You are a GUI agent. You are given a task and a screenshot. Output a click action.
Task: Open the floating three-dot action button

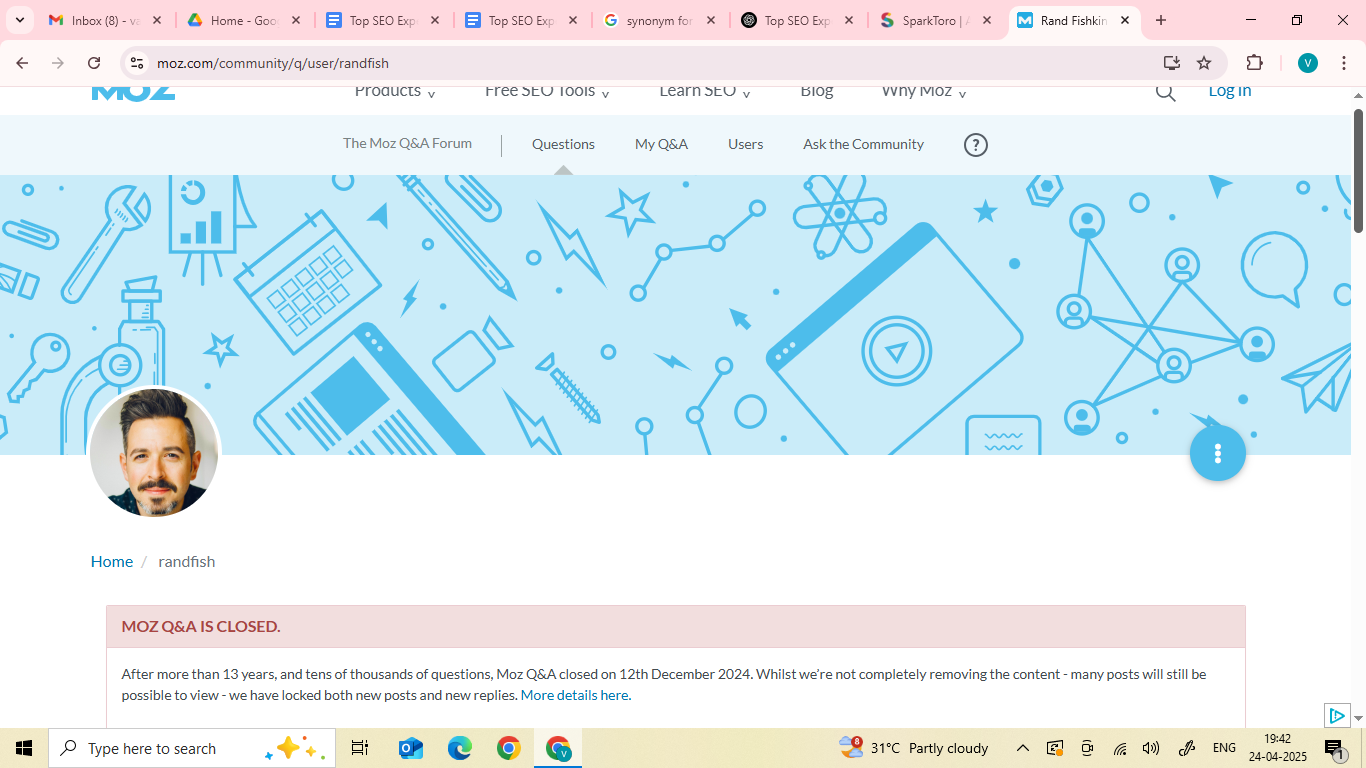1217,453
